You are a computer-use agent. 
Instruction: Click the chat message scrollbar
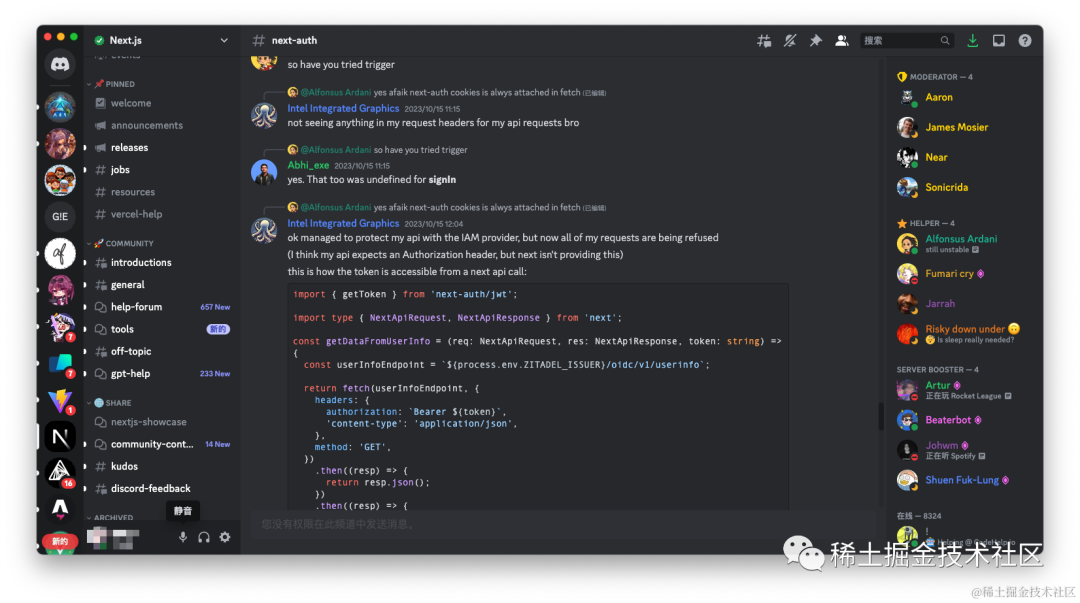pos(880,415)
